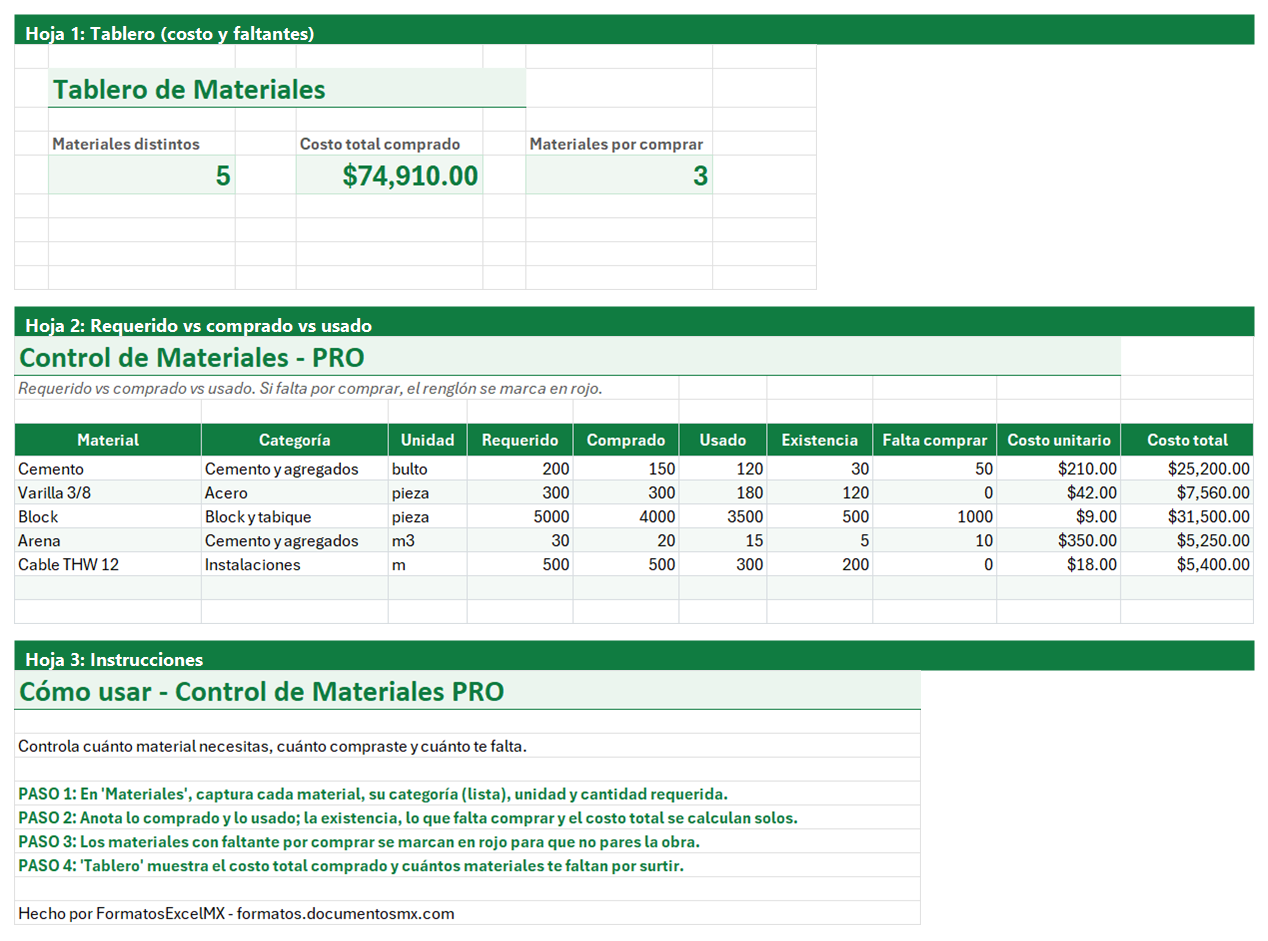Select the 'Existencia' column header

click(x=820, y=440)
